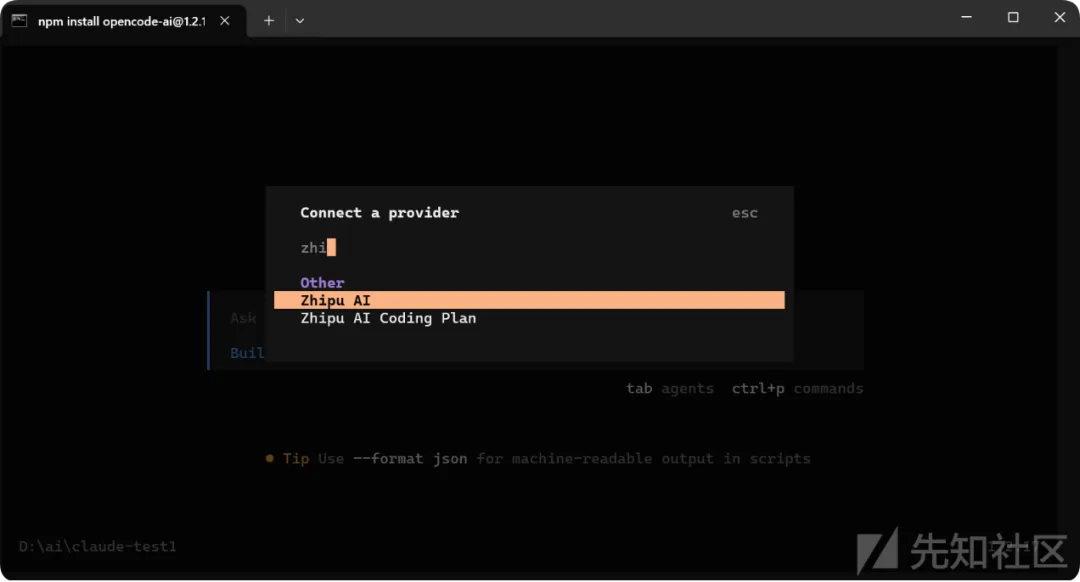Click the Other category heading
Viewport: 1080px width, 582px height.
(x=322, y=283)
